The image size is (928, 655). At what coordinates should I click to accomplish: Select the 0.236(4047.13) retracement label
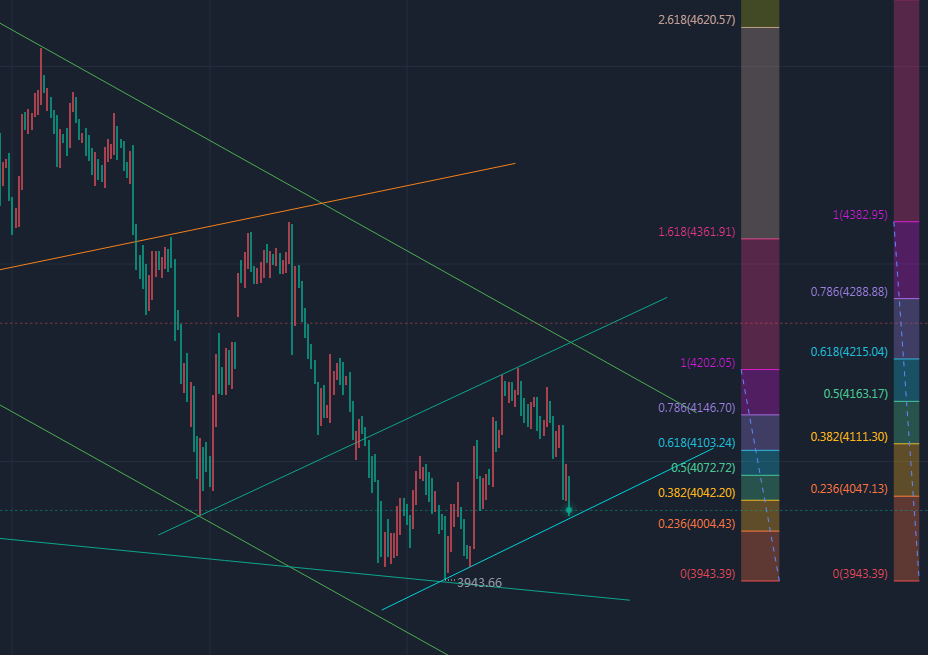(849, 489)
